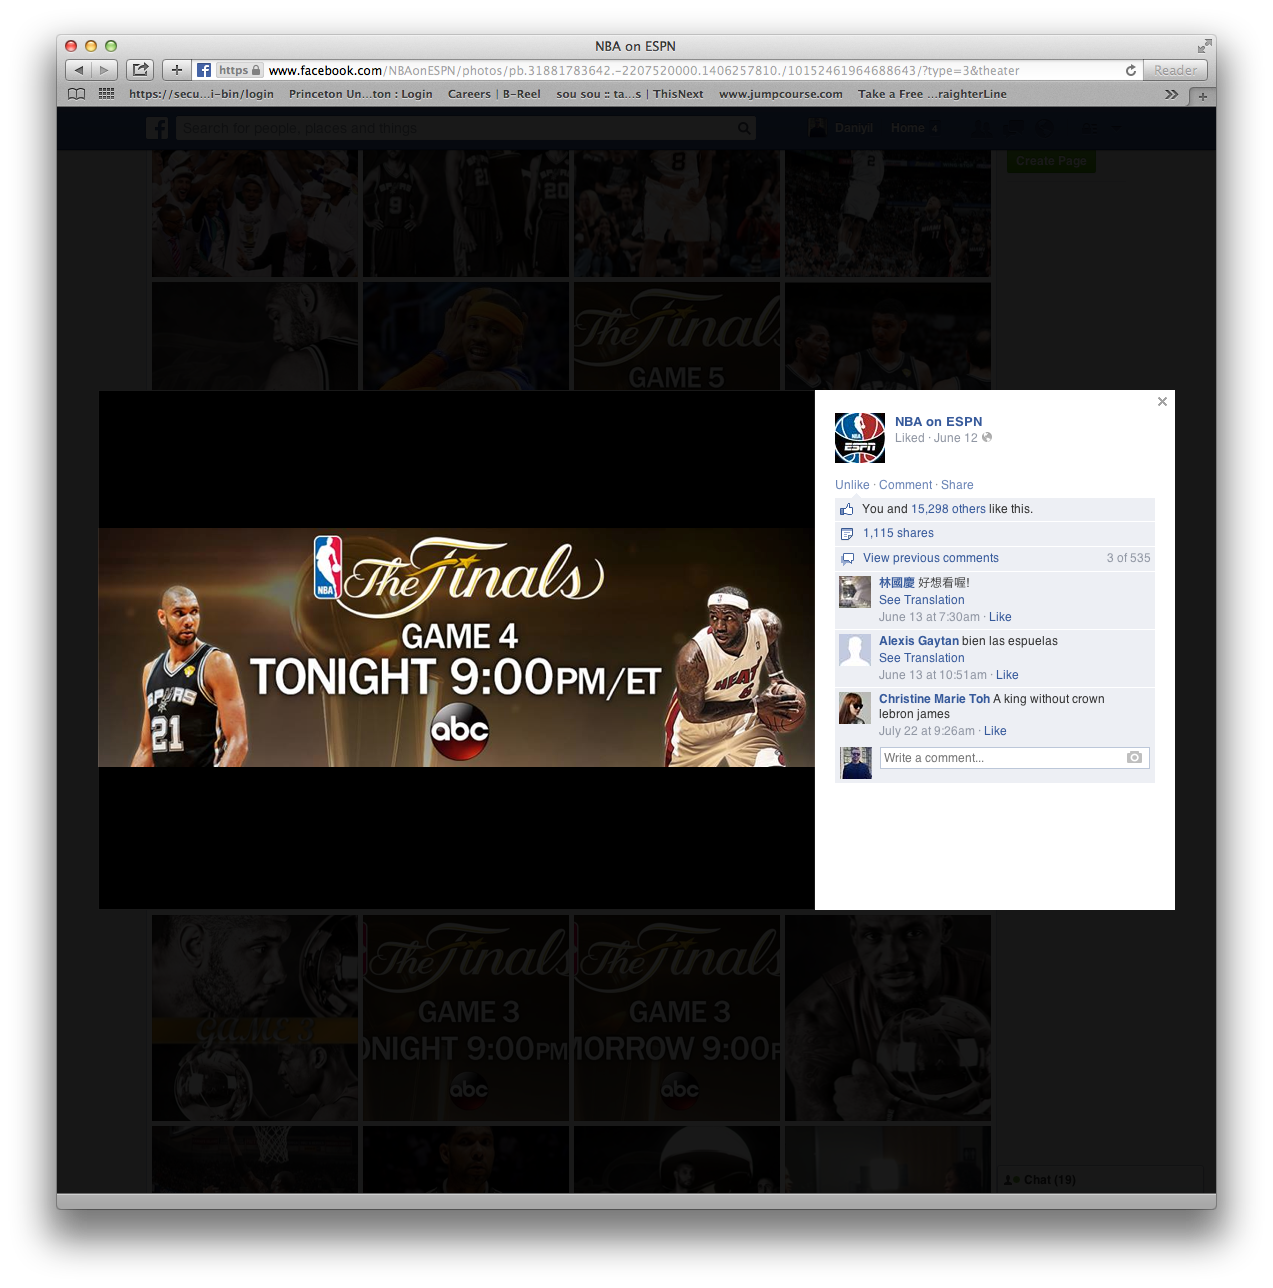Click Alexis Gaytan's blank profile avatar
This screenshot has height=1288, width=1273.
click(855, 650)
